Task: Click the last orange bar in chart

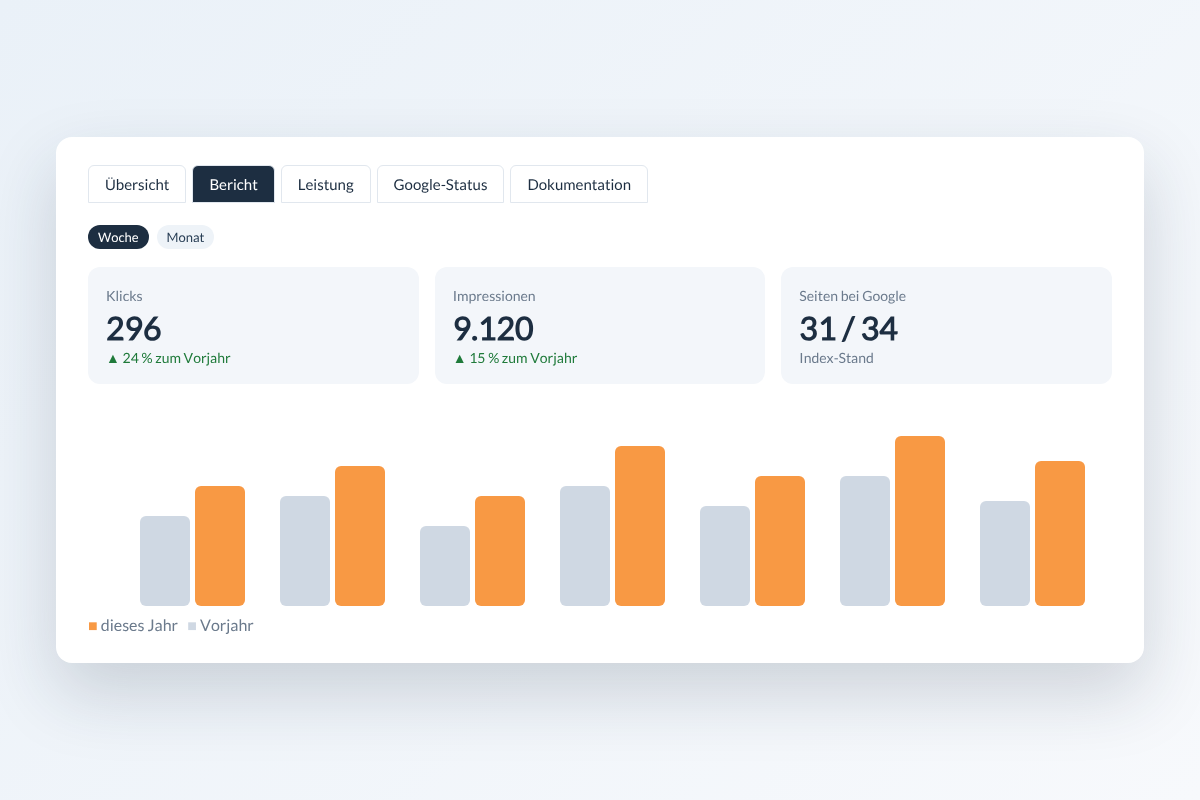Action: pyautogui.click(x=1060, y=533)
